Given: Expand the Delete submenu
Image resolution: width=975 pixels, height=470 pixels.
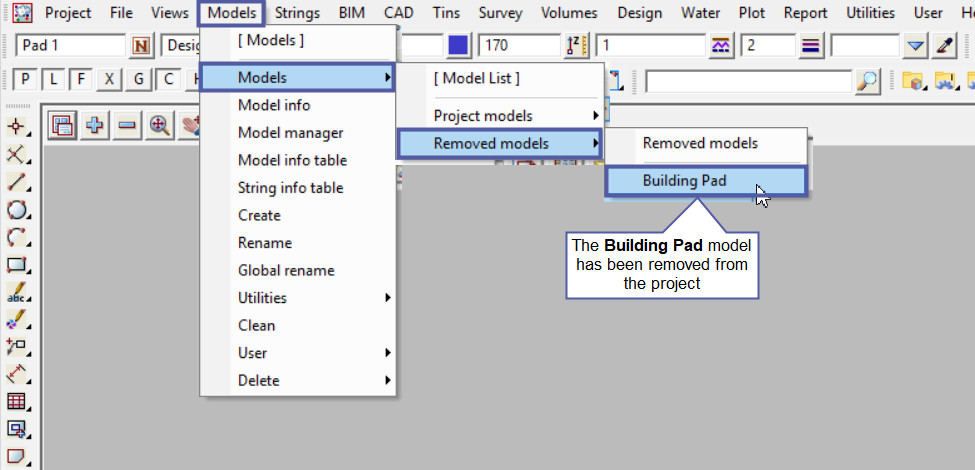Looking at the screenshot, I should pos(297,380).
